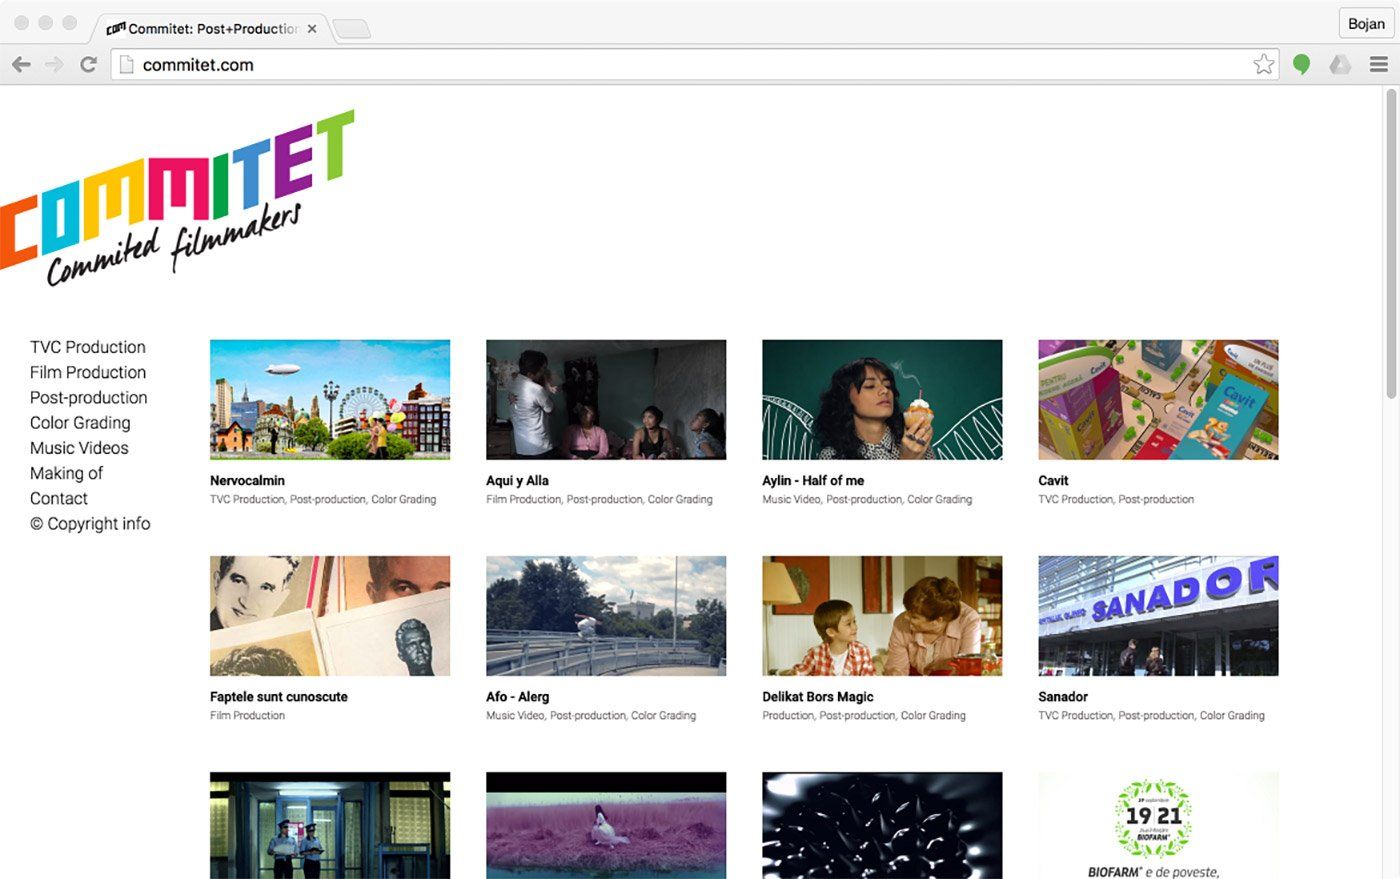The height and width of the screenshot is (879, 1400).
Task: Click the Afo - Alerg title link
Action: click(517, 697)
